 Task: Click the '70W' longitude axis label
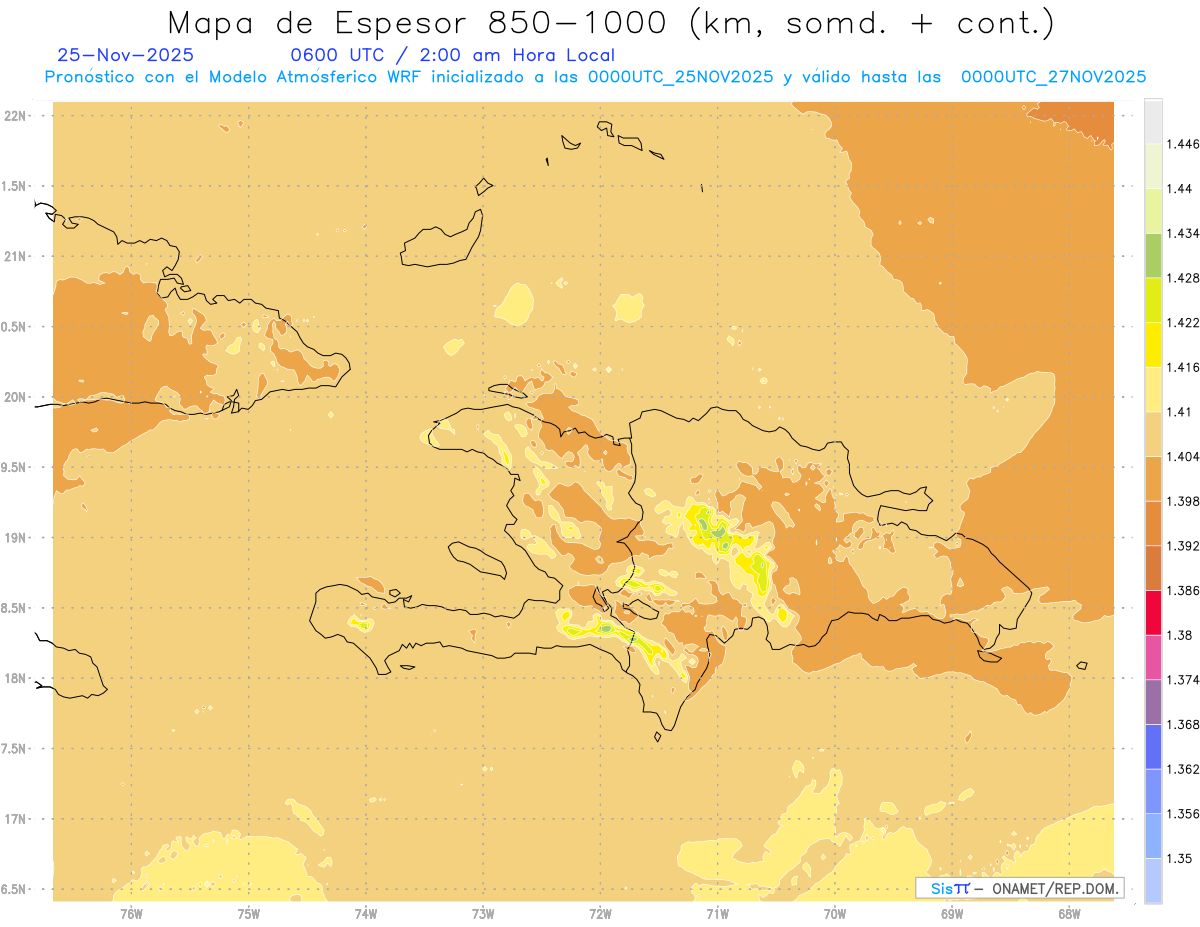835,914
